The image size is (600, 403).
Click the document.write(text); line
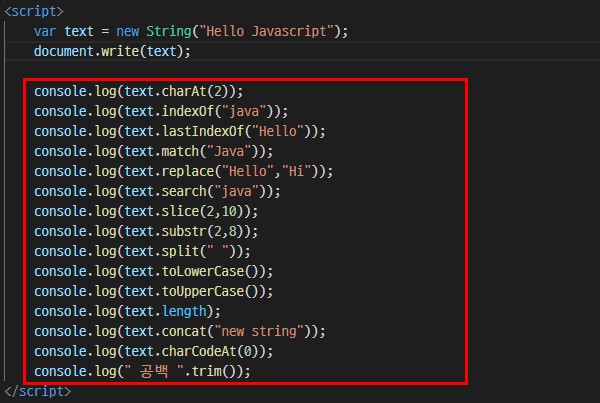pyautogui.click(x=112, y=51)
